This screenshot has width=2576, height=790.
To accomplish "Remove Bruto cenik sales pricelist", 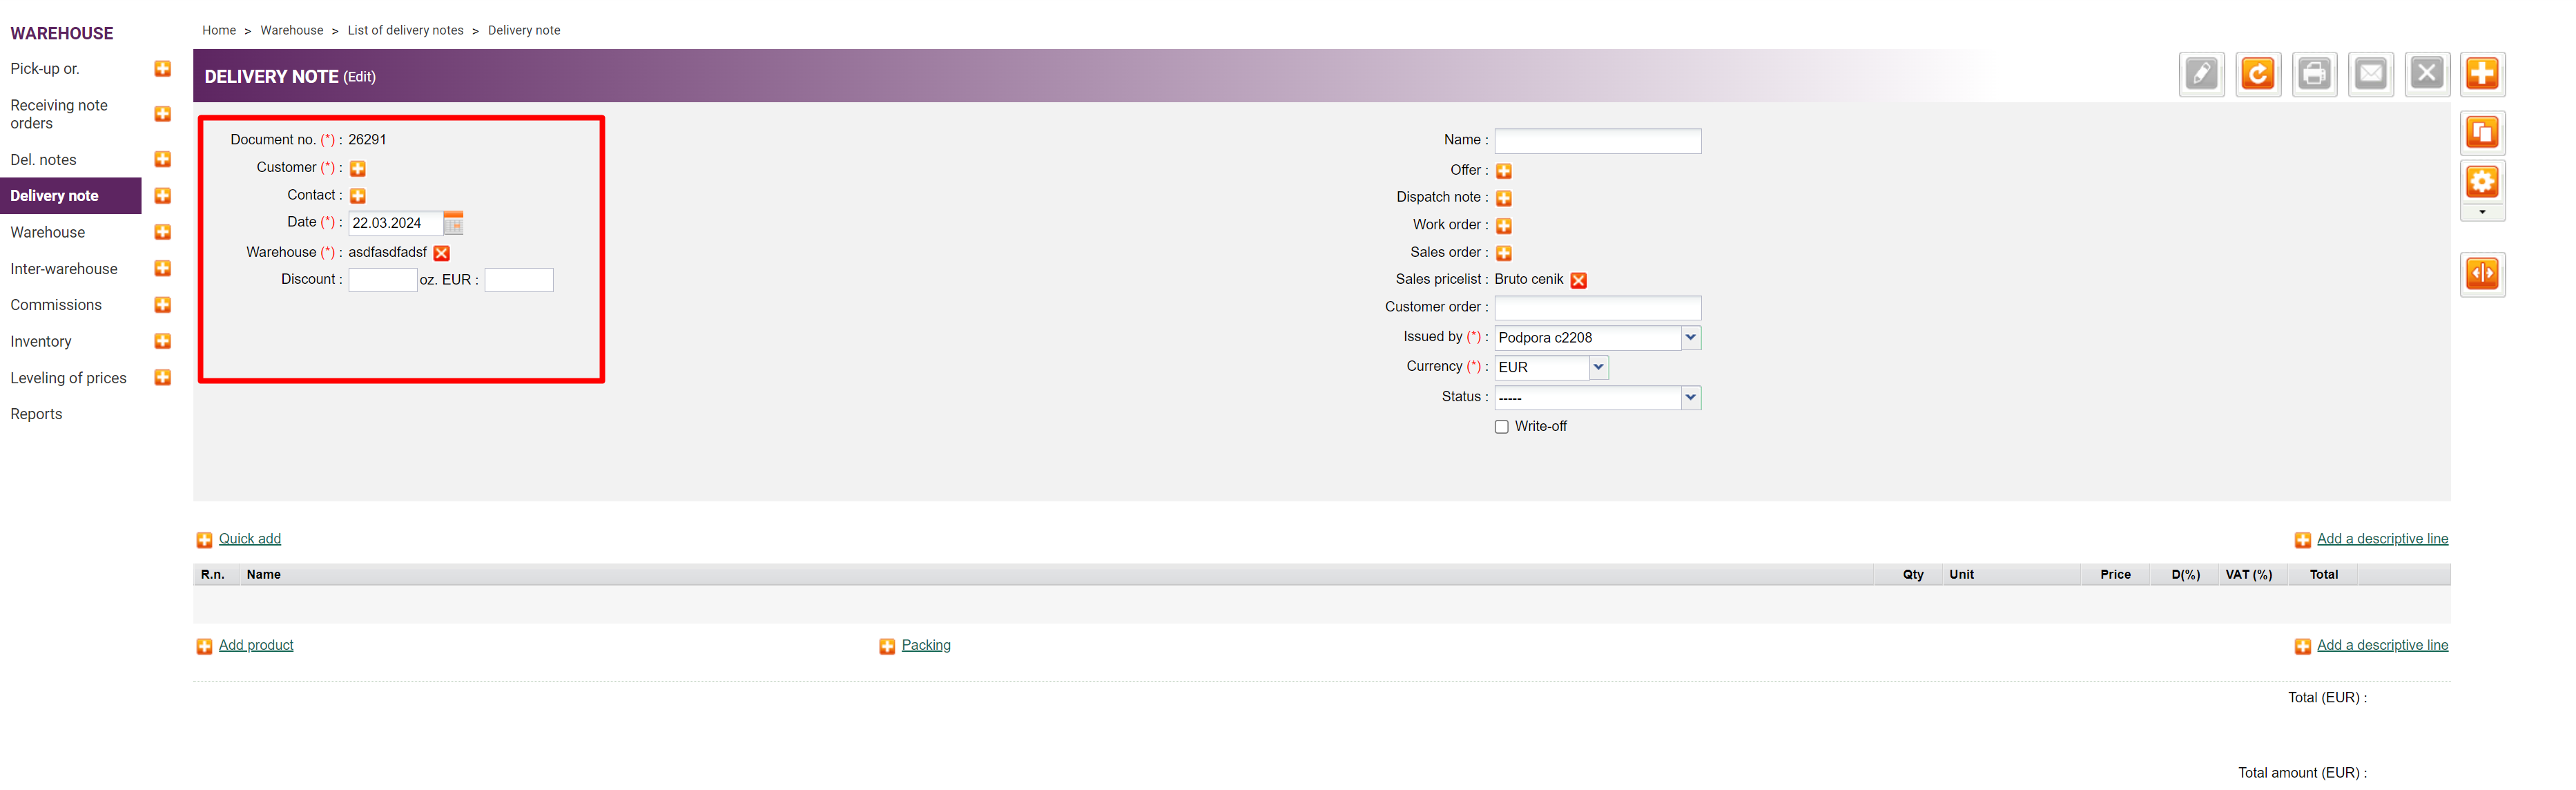I will pyautogui.click(x=1578, y=280).
